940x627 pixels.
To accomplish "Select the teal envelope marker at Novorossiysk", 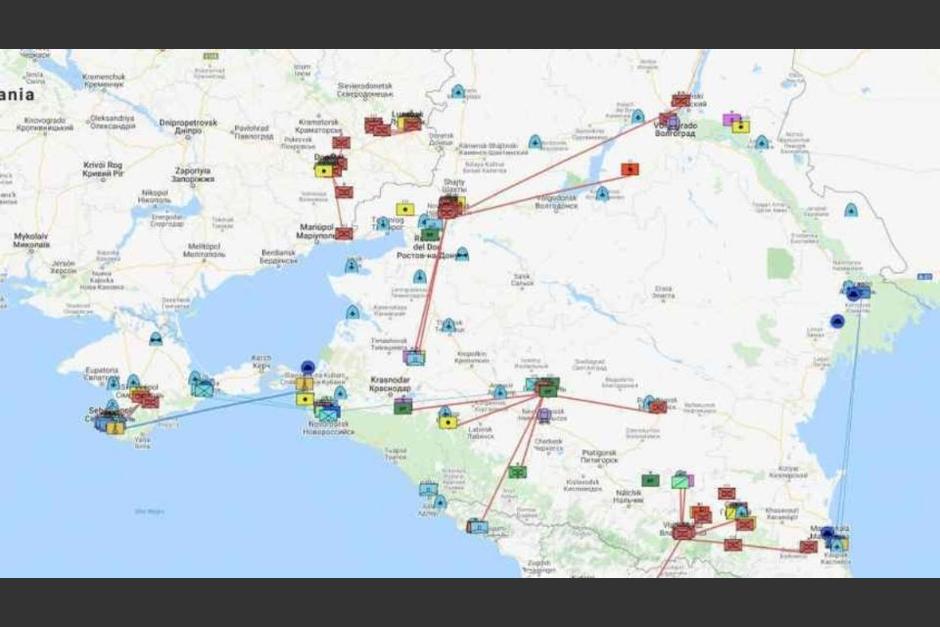I will 328,416.
